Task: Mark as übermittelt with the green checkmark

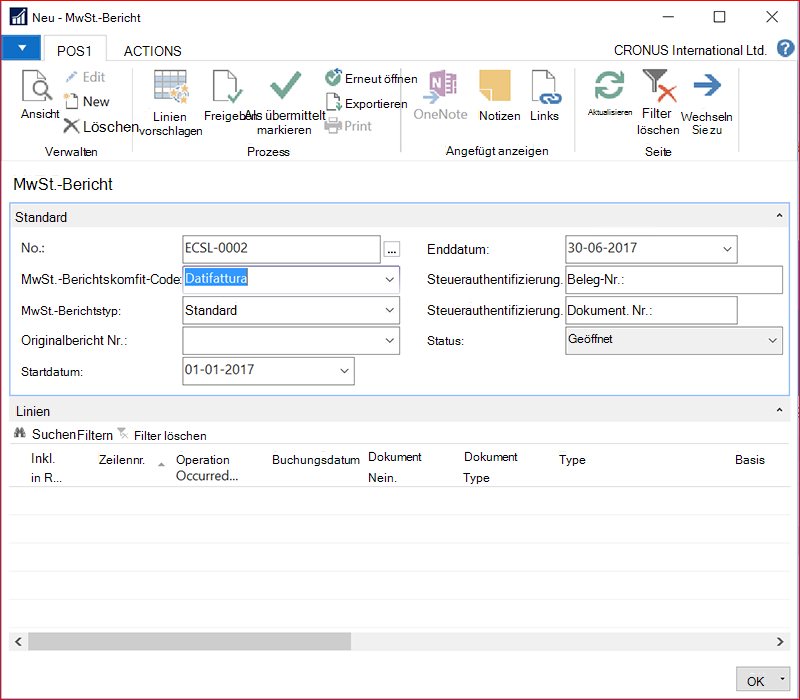Action: tap(285, 85)
